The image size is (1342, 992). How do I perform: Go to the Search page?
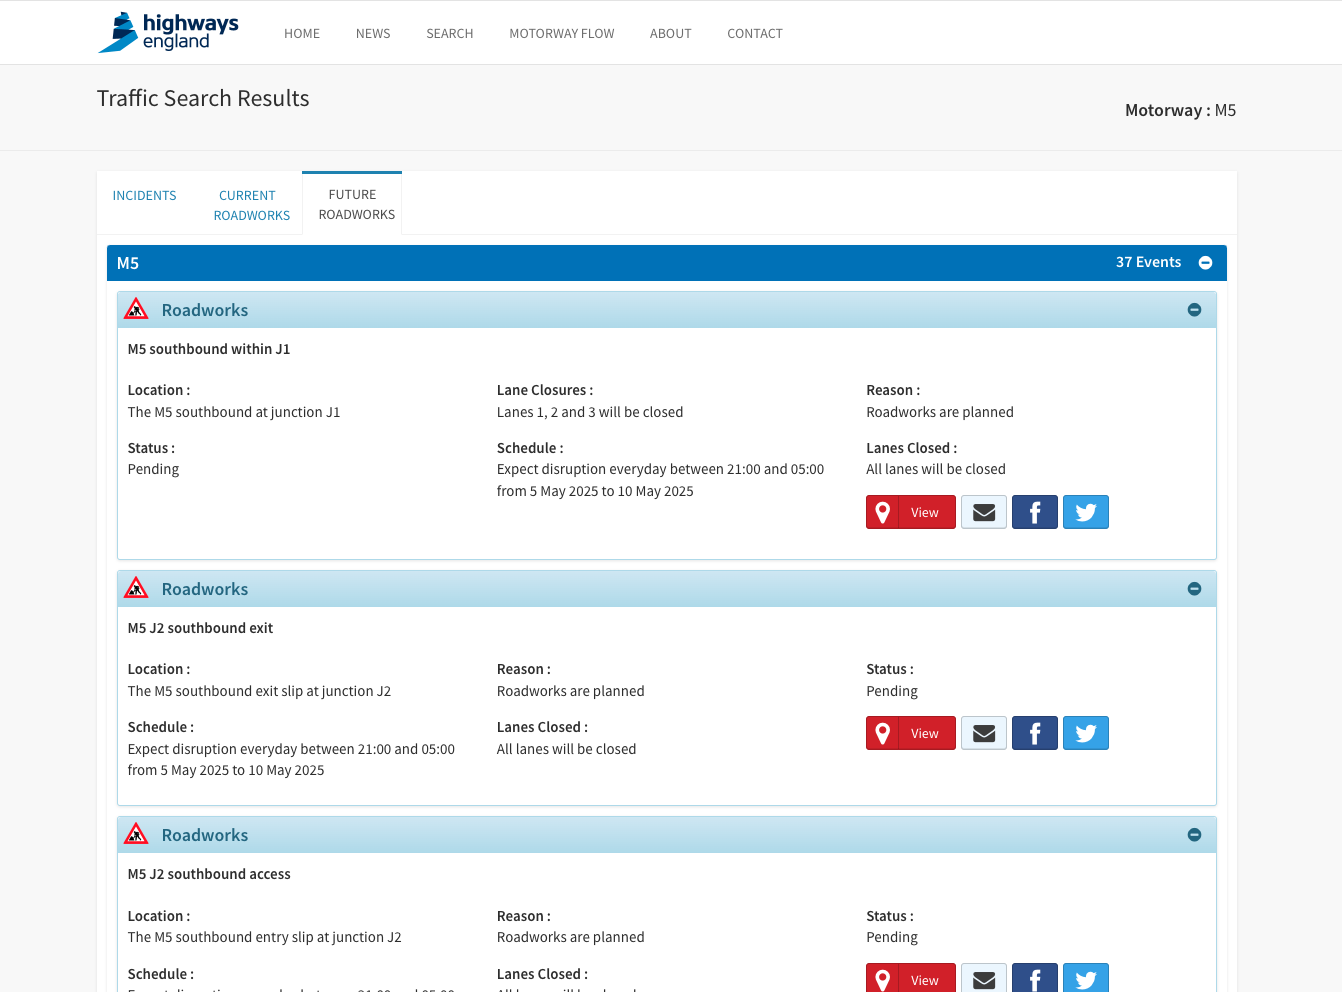[450, 33]
